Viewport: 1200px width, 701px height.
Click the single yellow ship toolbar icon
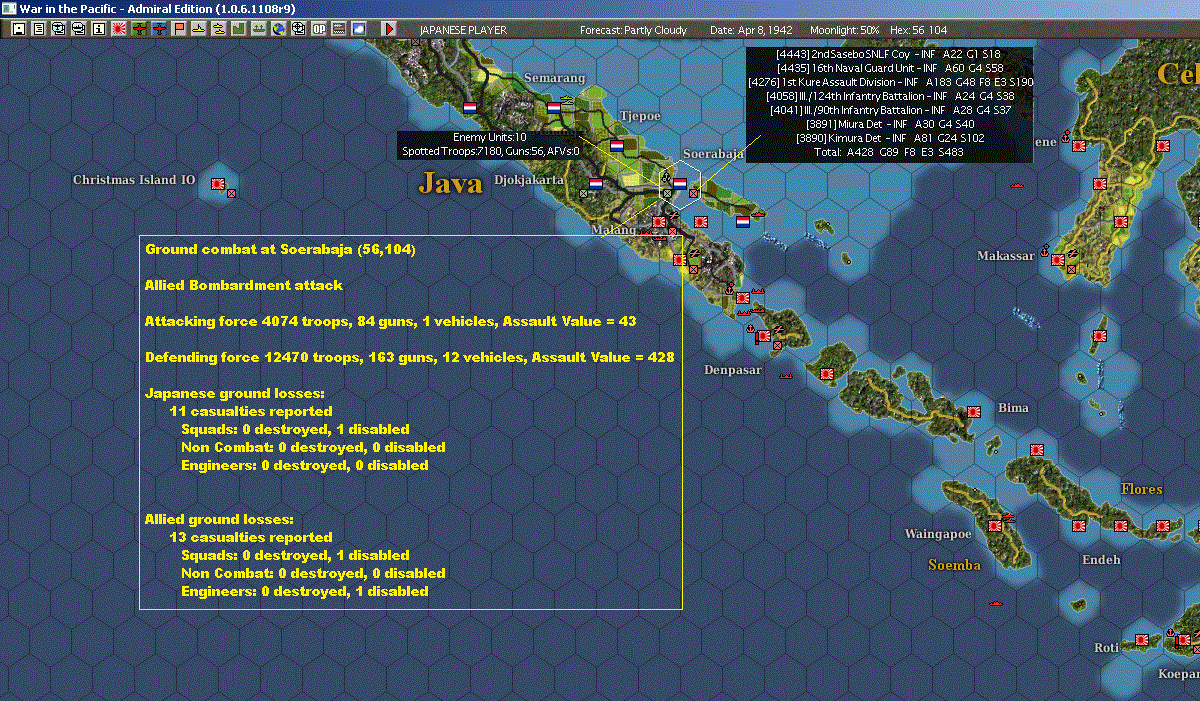pos(199,30)
